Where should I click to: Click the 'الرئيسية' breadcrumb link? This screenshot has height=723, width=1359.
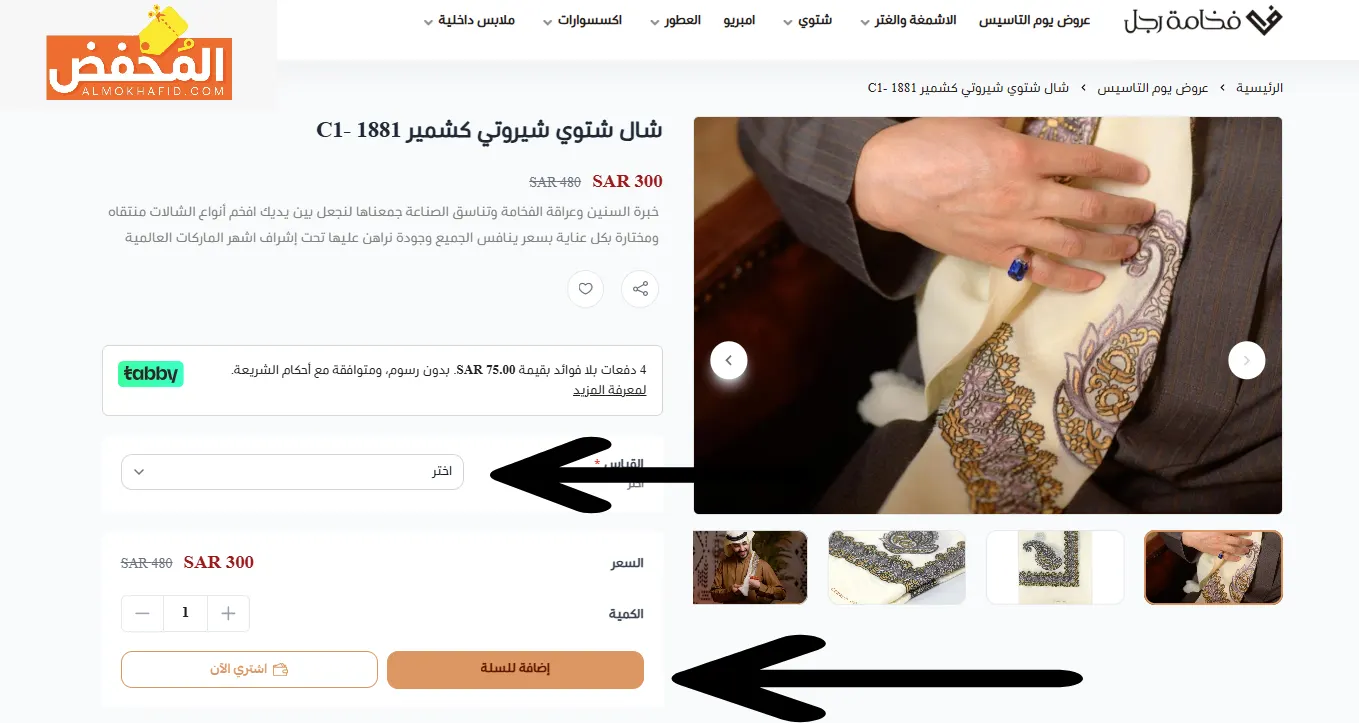tap(1260, 88)
